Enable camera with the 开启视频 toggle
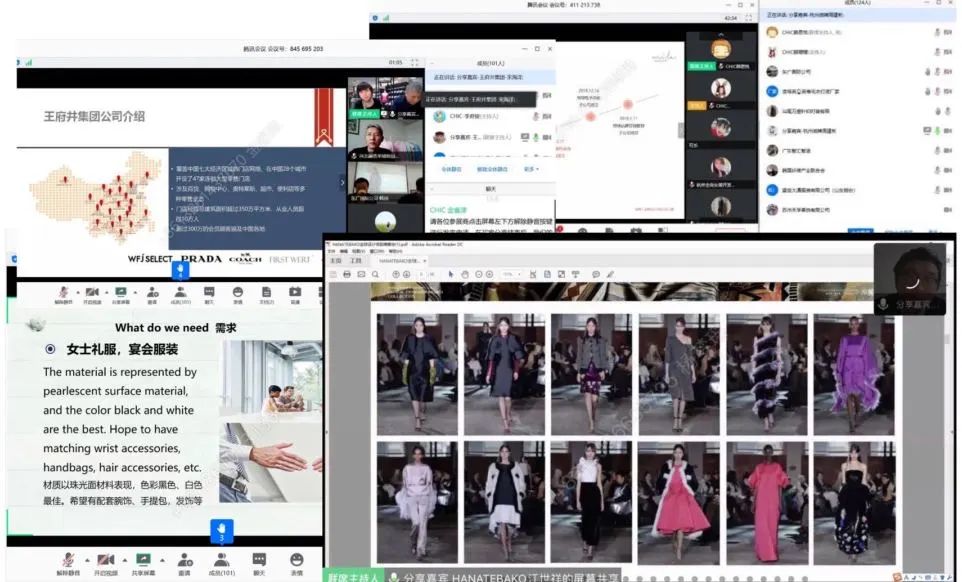The width and height of the screenshot is (962, 582). click(x=108, y=559)
